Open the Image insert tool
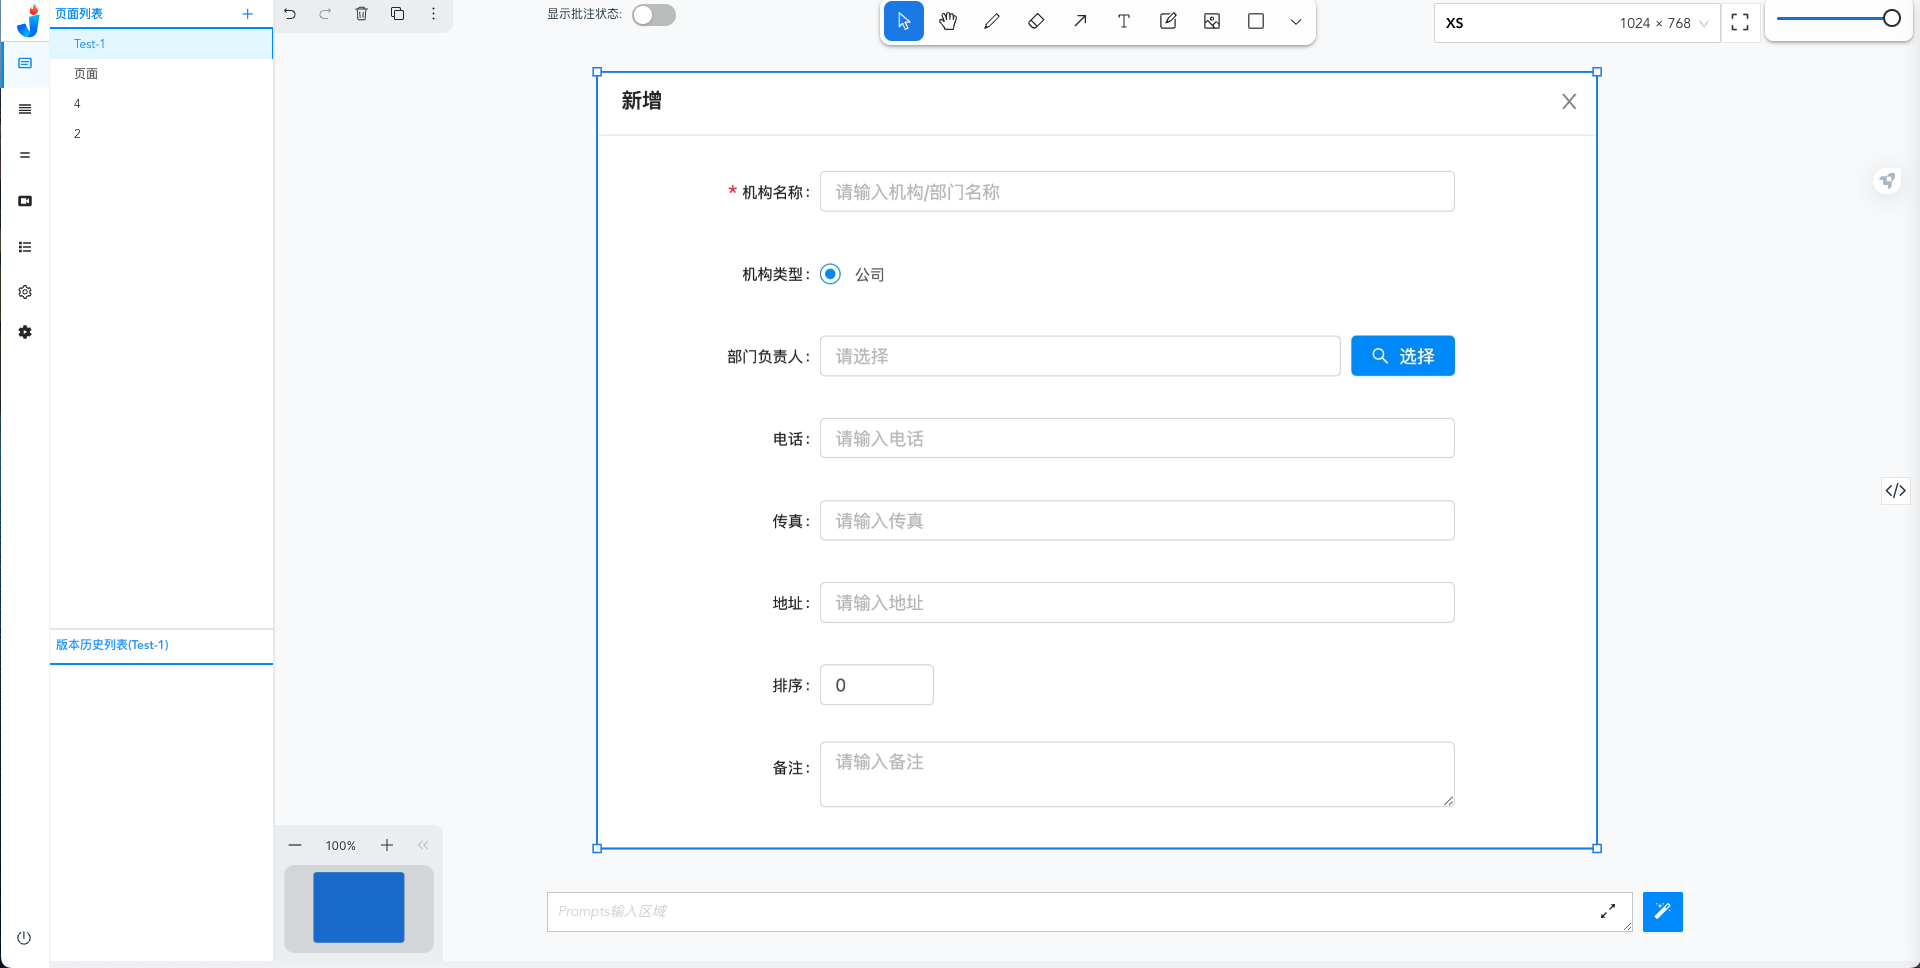Viewport: 1920px width, 968px height. pos(1212,21)
